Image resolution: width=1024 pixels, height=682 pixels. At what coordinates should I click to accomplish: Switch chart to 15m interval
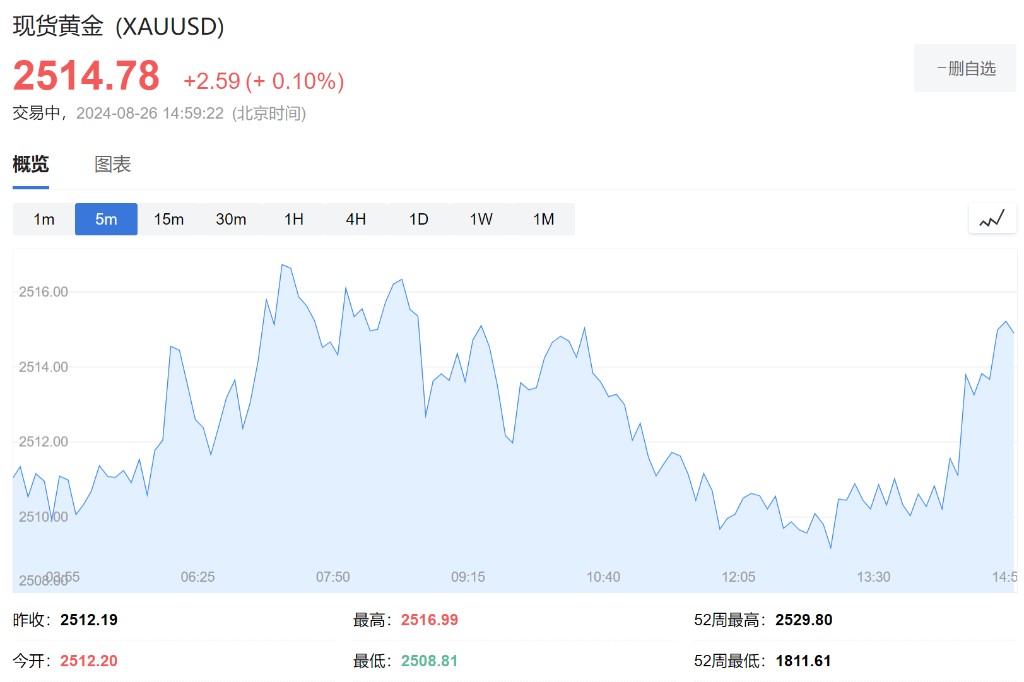click(x=168, y=219)
